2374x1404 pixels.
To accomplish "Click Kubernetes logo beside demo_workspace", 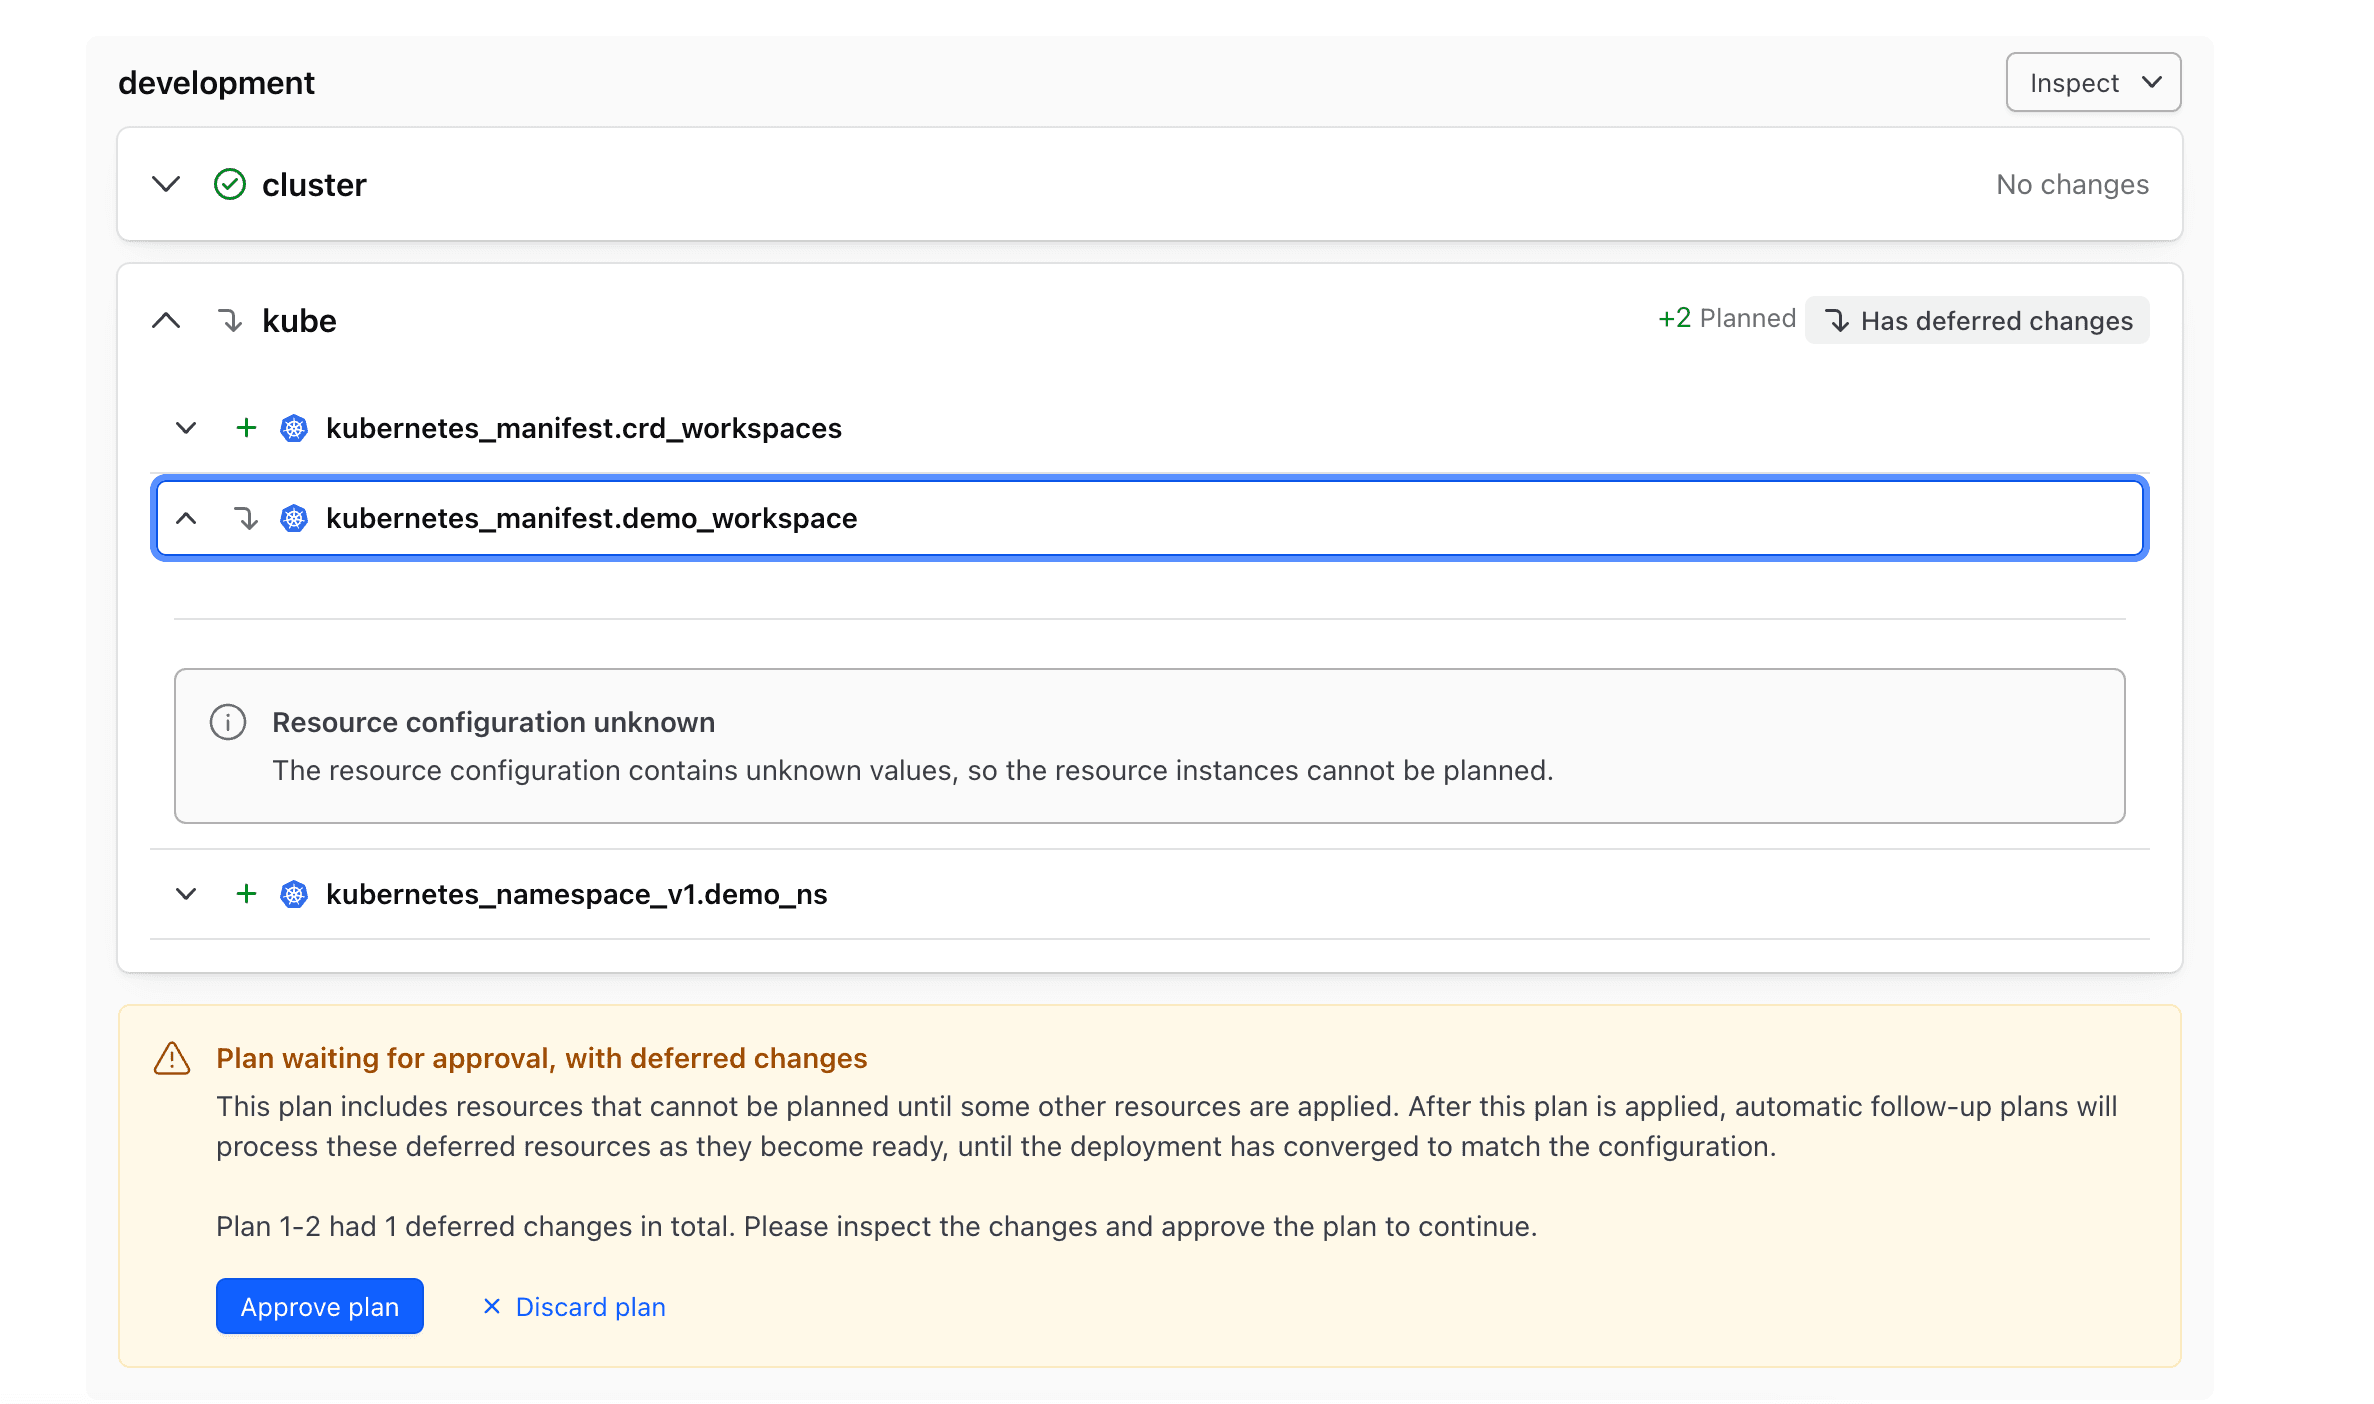I will [294, 518].
